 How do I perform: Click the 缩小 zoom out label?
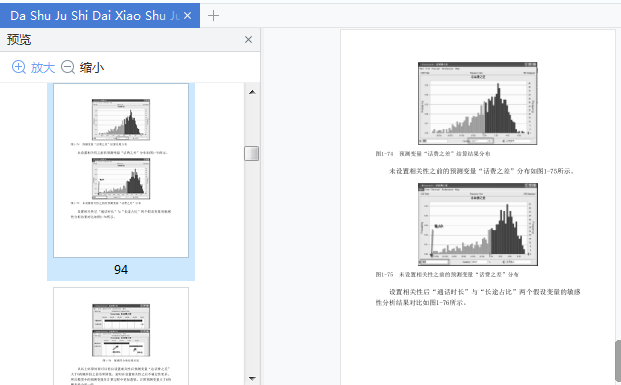(x=91, y=67)
